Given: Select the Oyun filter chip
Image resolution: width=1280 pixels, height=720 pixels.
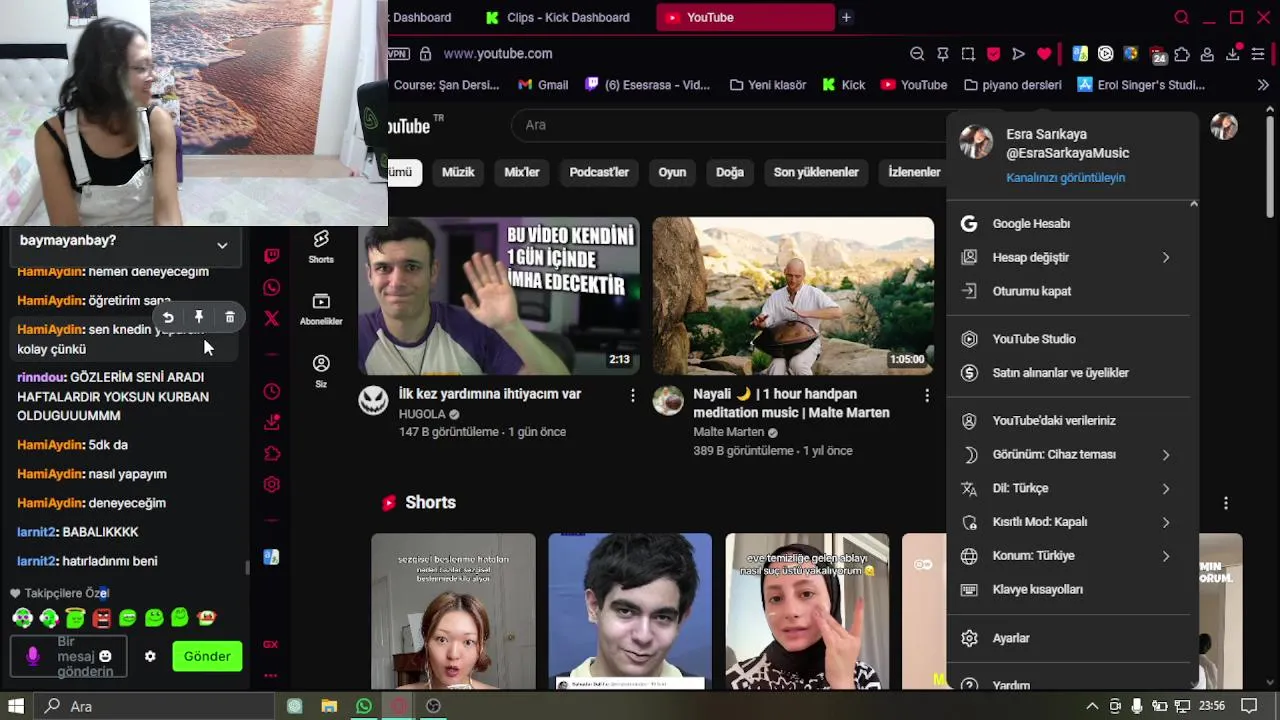Looking at the screenshot, I should [x=672, y=172].
